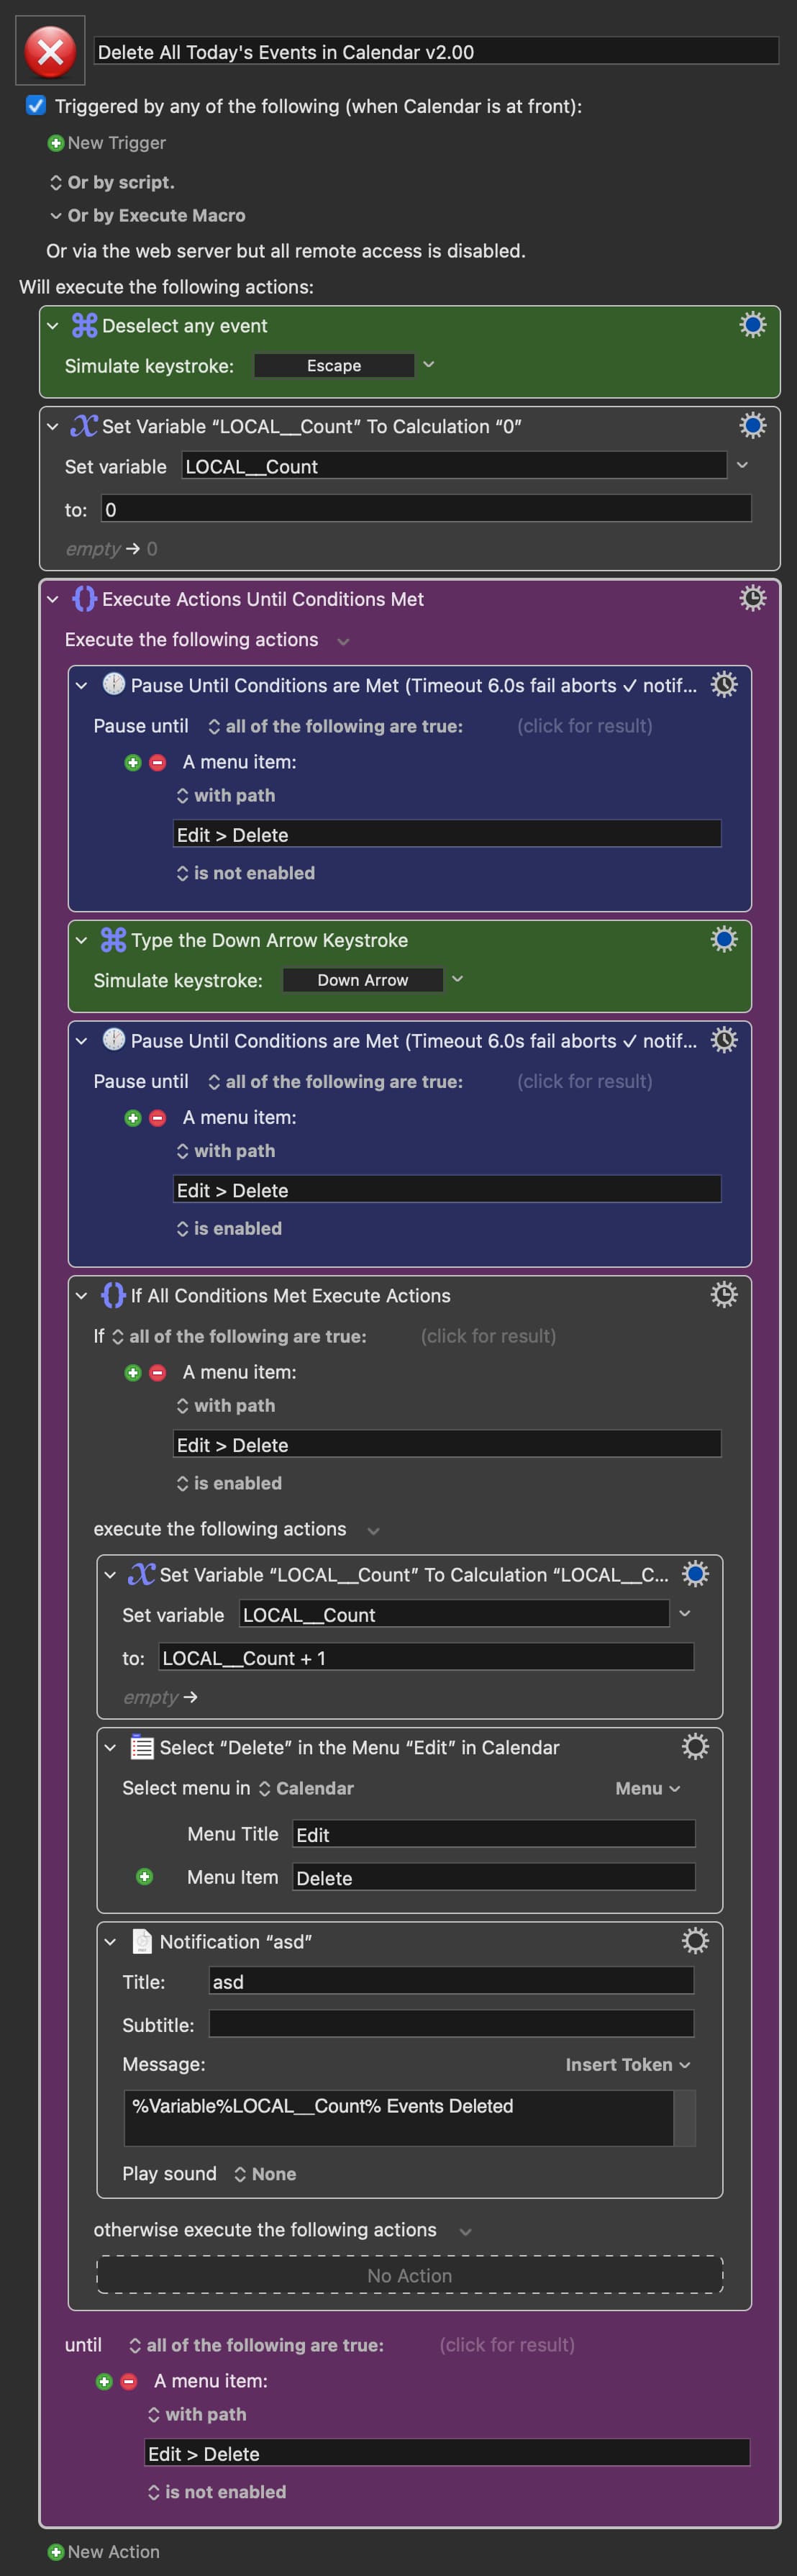
Task: Click until section's Edit > Delete path field
Action: point(447,2453)
